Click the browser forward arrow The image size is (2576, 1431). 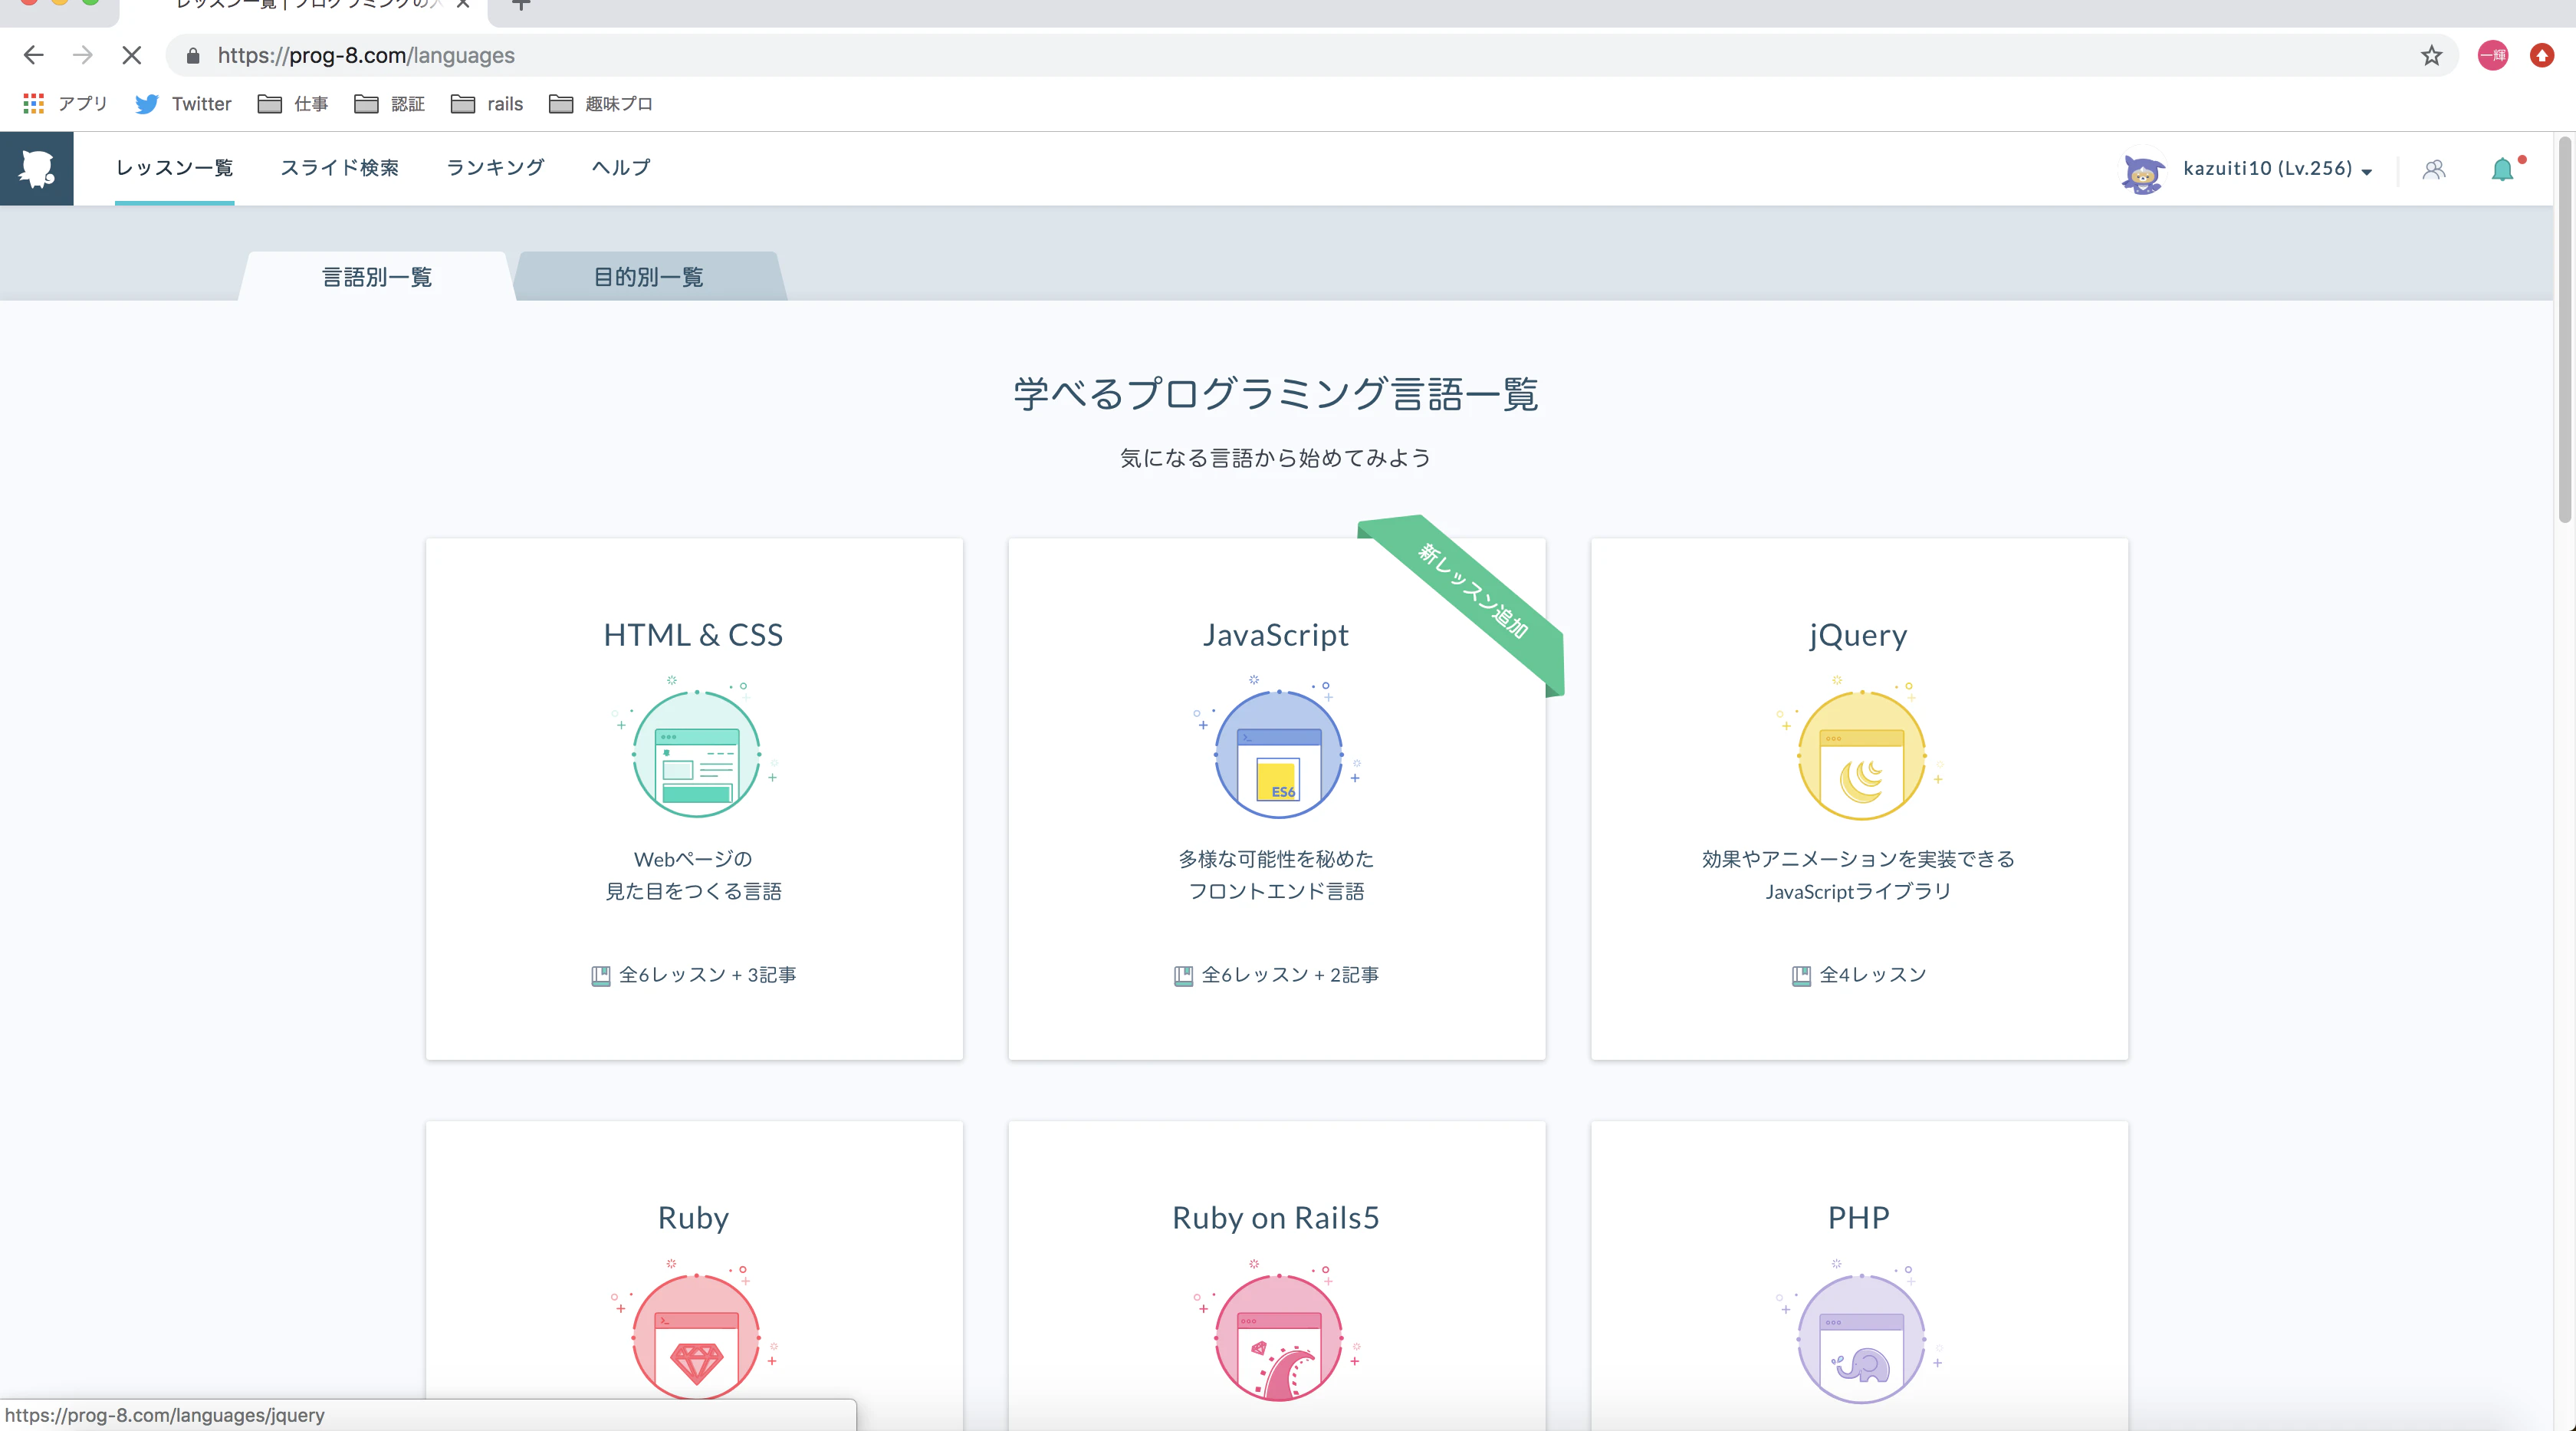click(83, 55)
